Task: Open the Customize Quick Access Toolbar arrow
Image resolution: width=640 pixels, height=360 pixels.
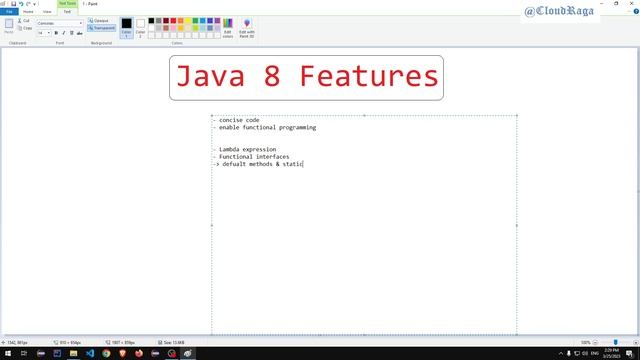Action: (35, 4)
